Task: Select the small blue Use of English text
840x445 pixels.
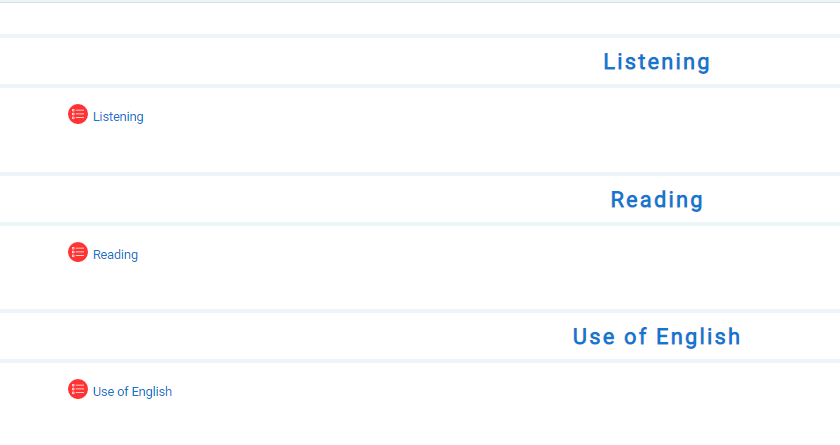Action: pyautogui.click(x=132, y=392)
